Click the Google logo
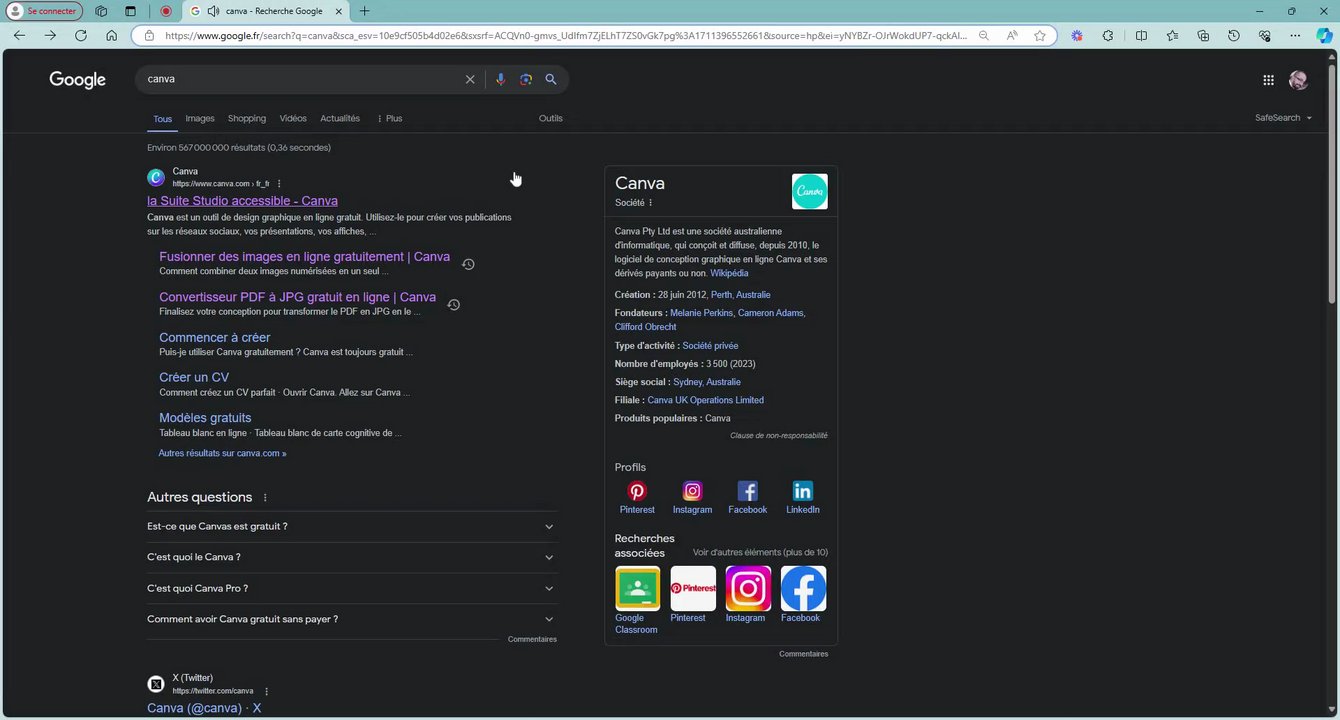The width and height of the screenshot is (1340, 720). coord(77,80)
